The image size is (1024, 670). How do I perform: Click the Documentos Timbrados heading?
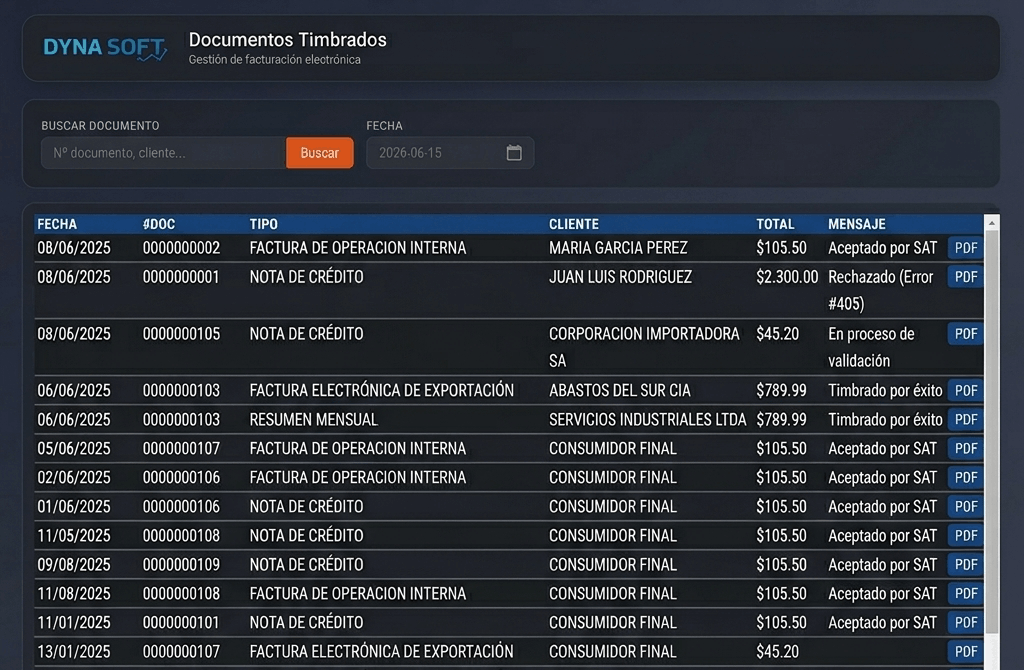[x=287, y=40]
